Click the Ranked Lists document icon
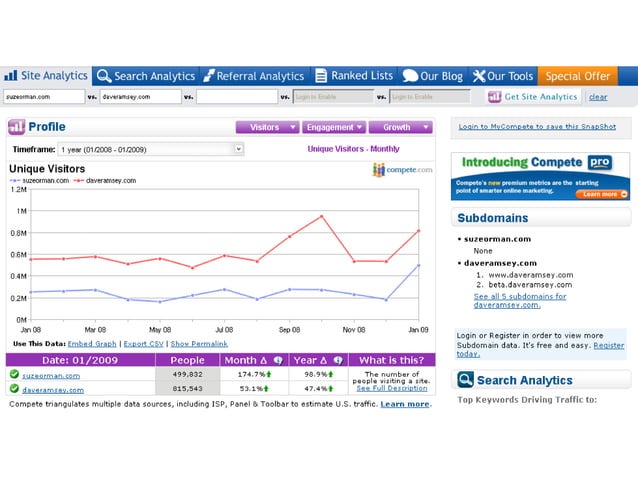The width and height of the screenshot is (638, 478). (x=321, y=76)
